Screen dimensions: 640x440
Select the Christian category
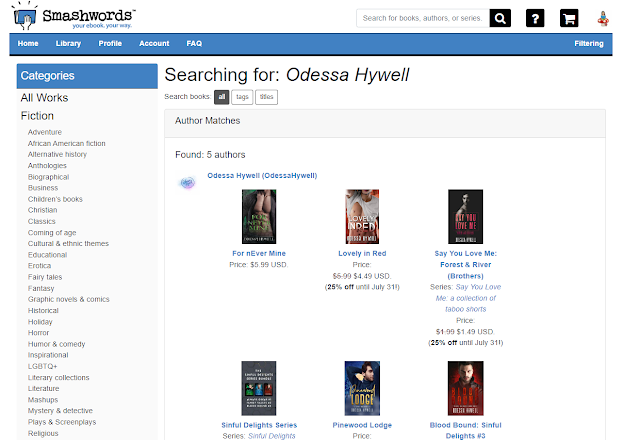pyautogui.click(x=42, y=210)
